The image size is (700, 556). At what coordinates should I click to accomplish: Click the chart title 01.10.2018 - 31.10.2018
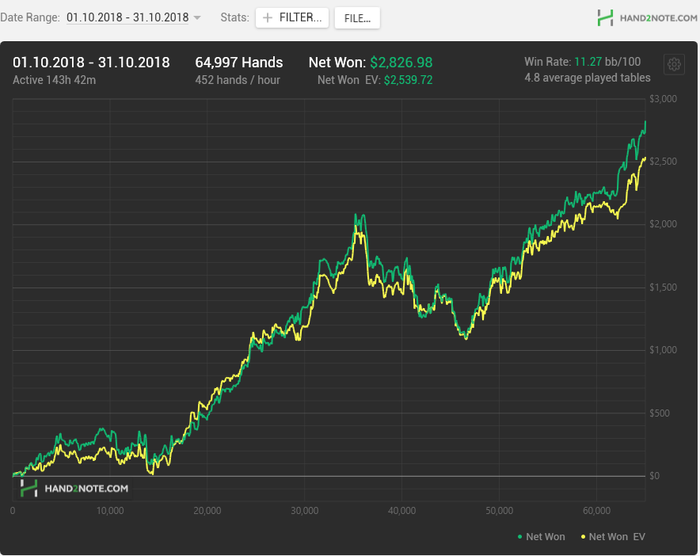click(91, 63)
